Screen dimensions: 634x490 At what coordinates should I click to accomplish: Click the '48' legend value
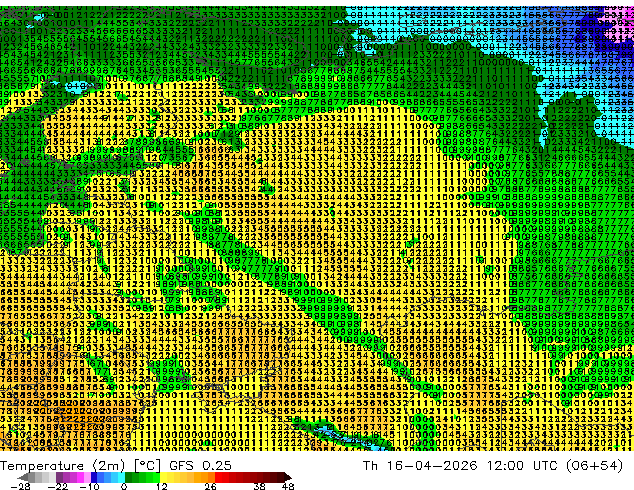click(x=288, y=486)
